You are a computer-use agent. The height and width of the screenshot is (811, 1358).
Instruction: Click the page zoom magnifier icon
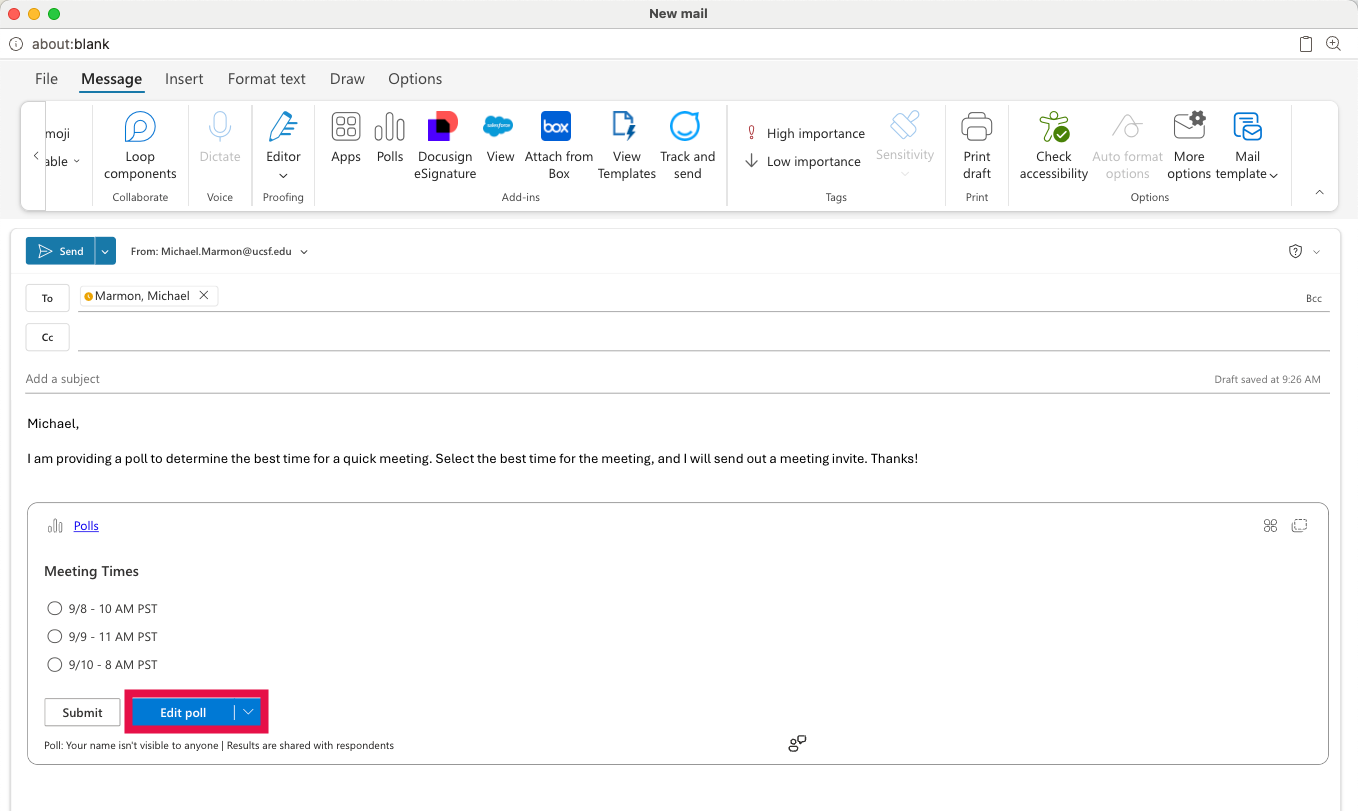coord(1333,44)
